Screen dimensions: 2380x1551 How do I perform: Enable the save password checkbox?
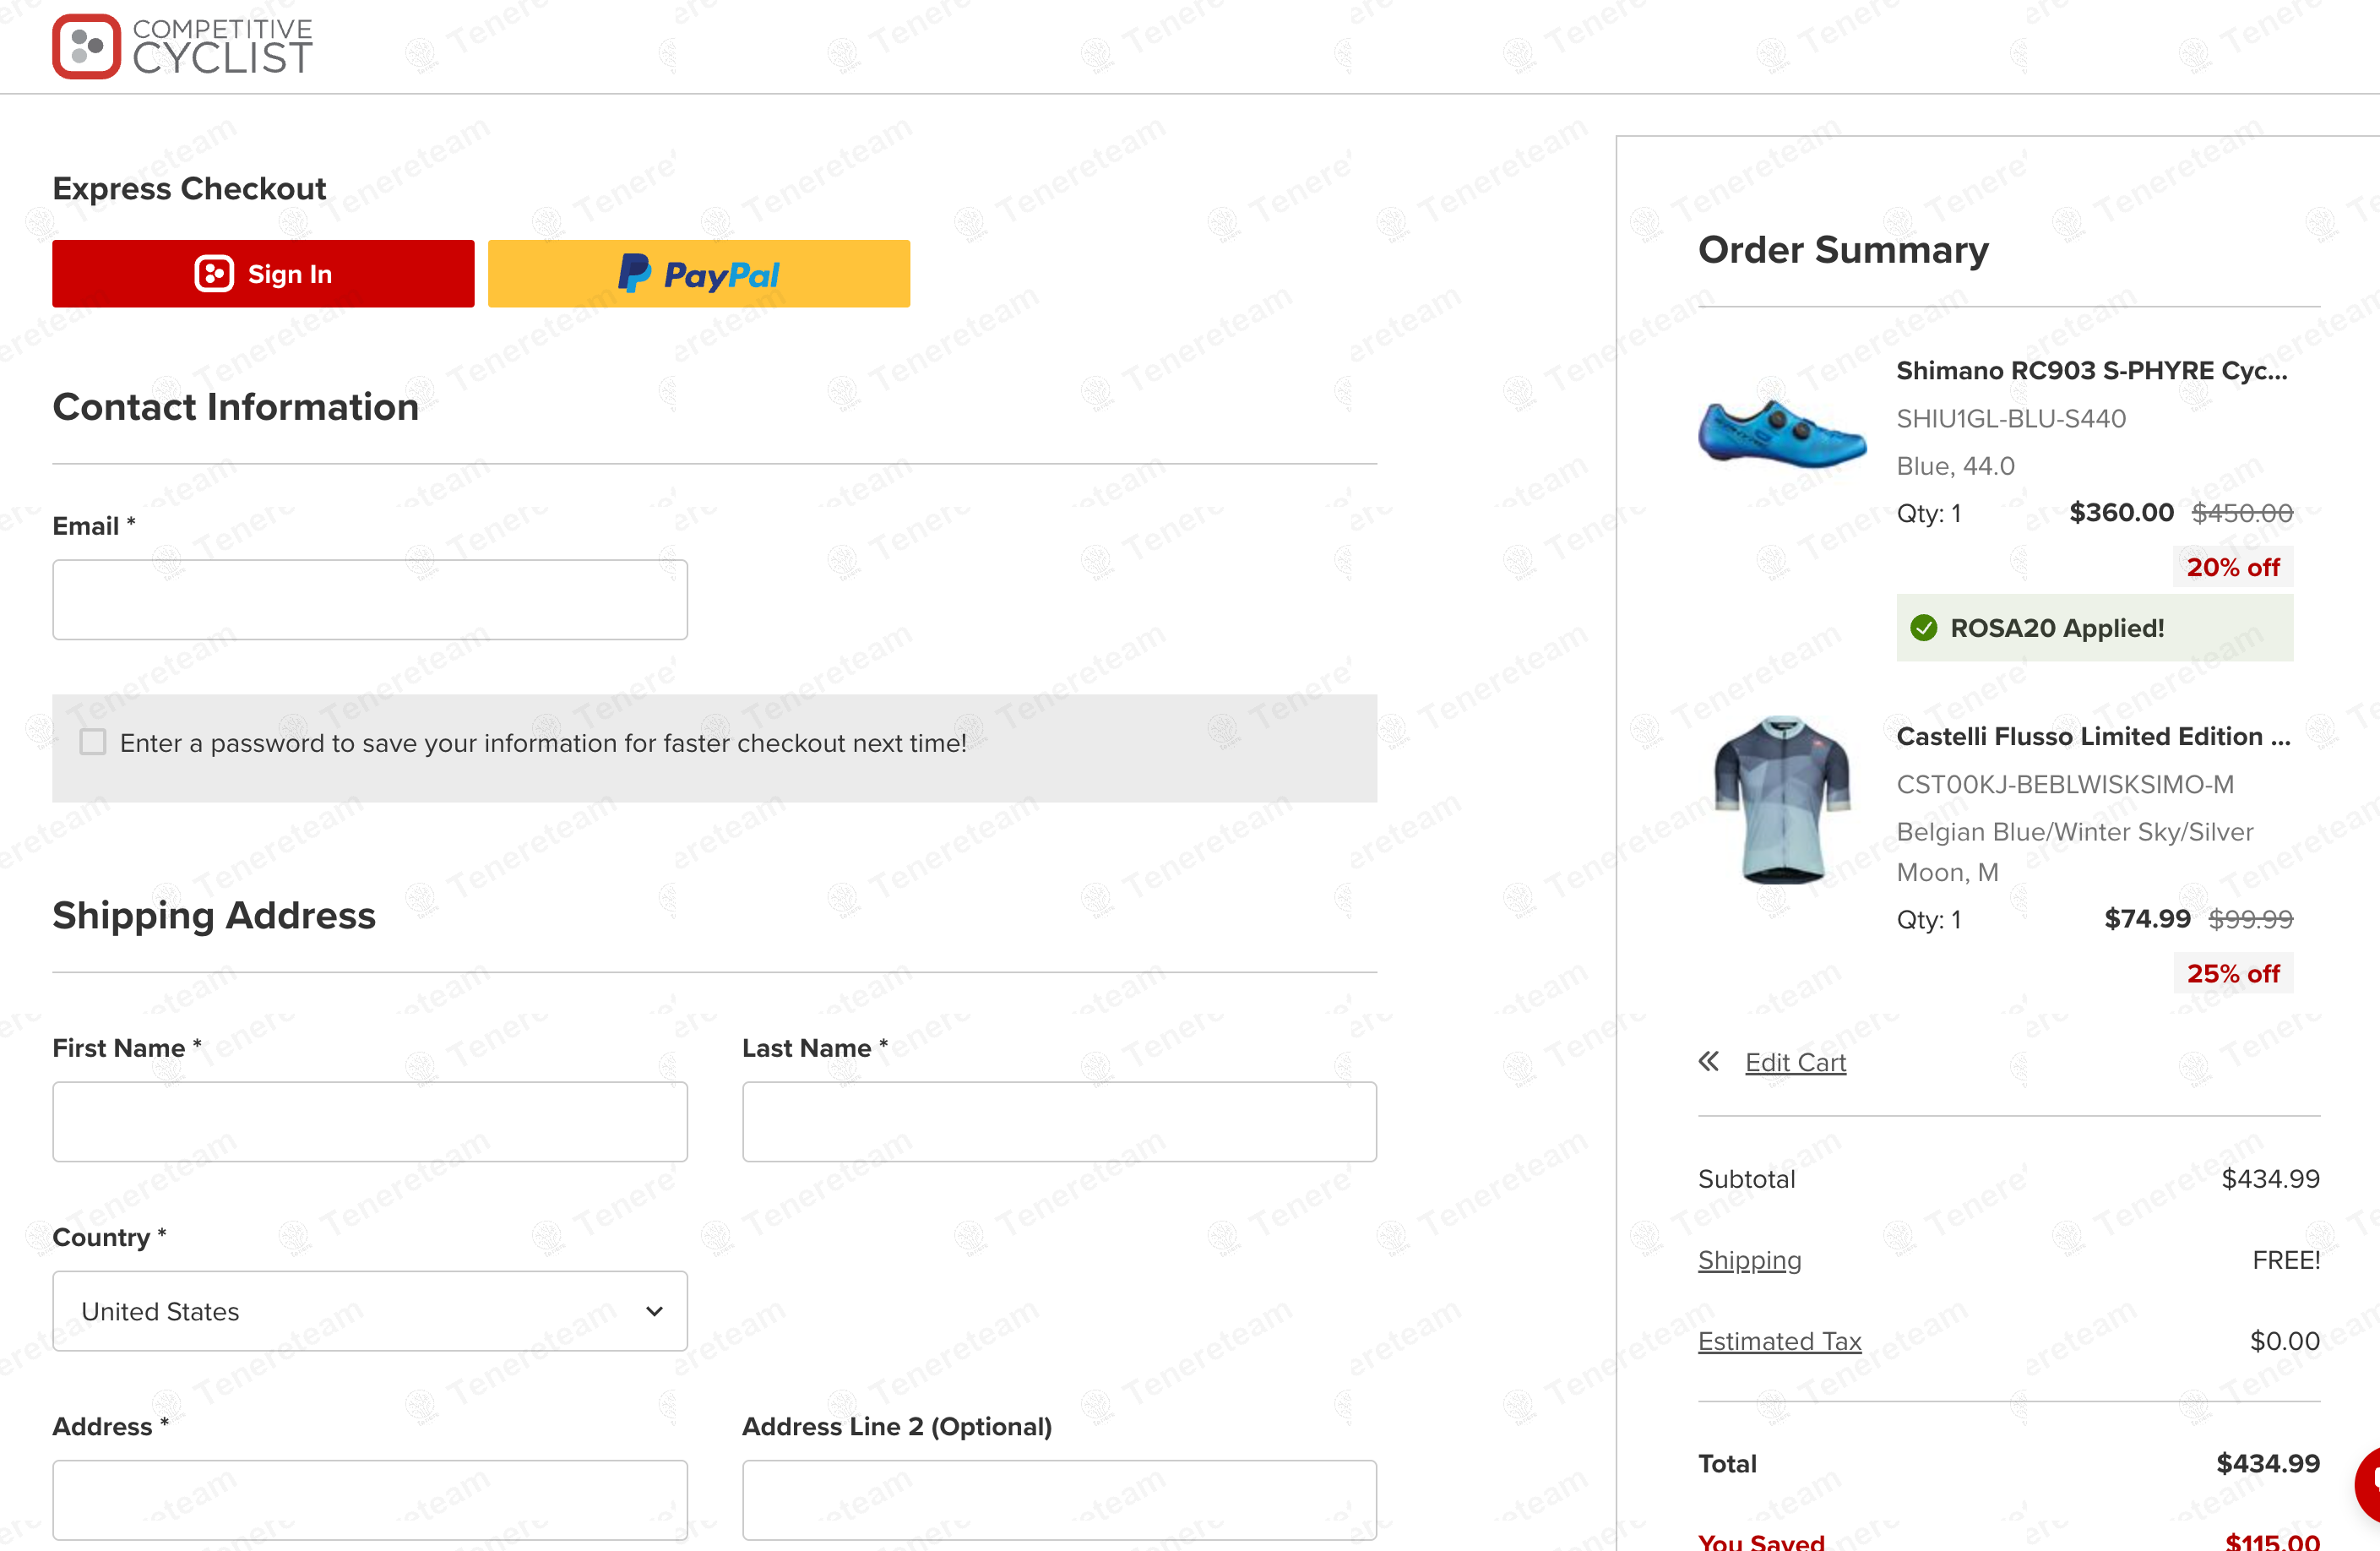tap(93, 742)
